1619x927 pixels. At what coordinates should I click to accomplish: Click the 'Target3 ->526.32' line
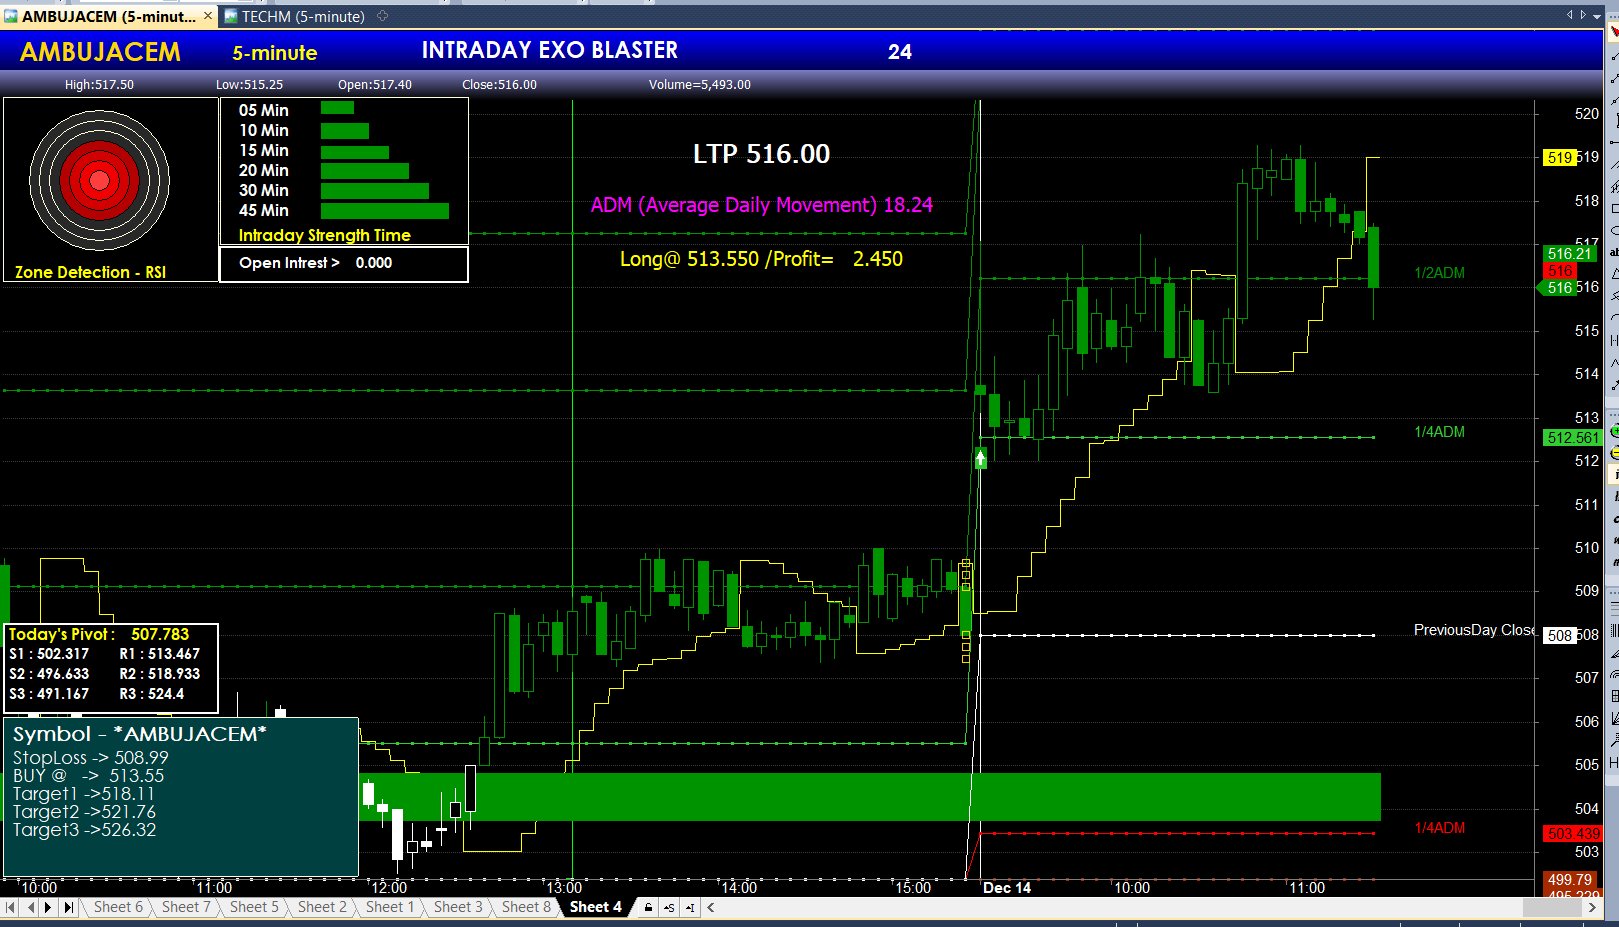tap(84, 830)
